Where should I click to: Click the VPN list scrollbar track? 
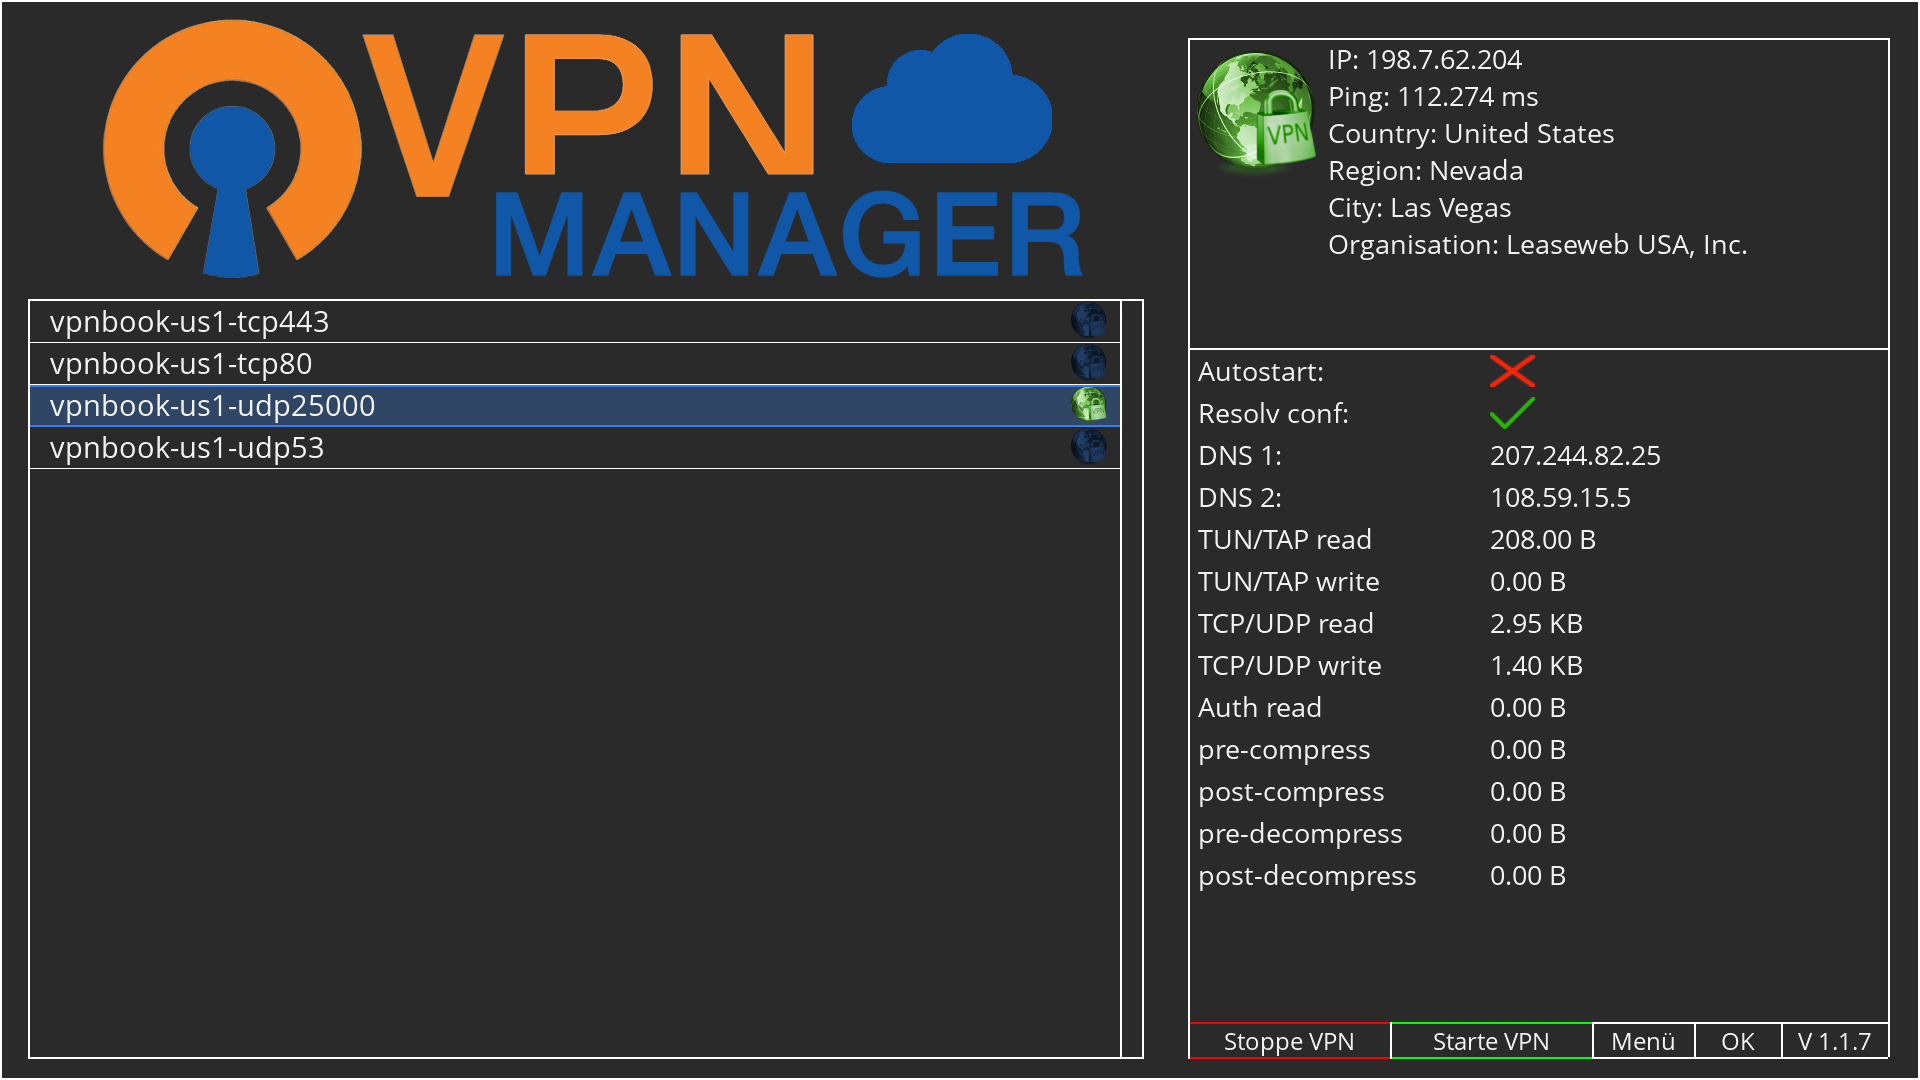[1131, 680]
